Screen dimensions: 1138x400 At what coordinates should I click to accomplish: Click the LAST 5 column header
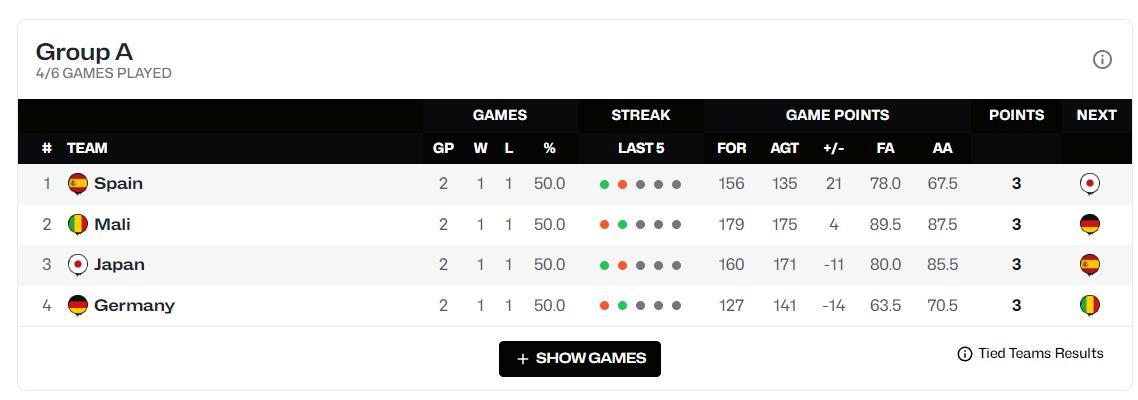pyautogui.click(x=641, y=148)
